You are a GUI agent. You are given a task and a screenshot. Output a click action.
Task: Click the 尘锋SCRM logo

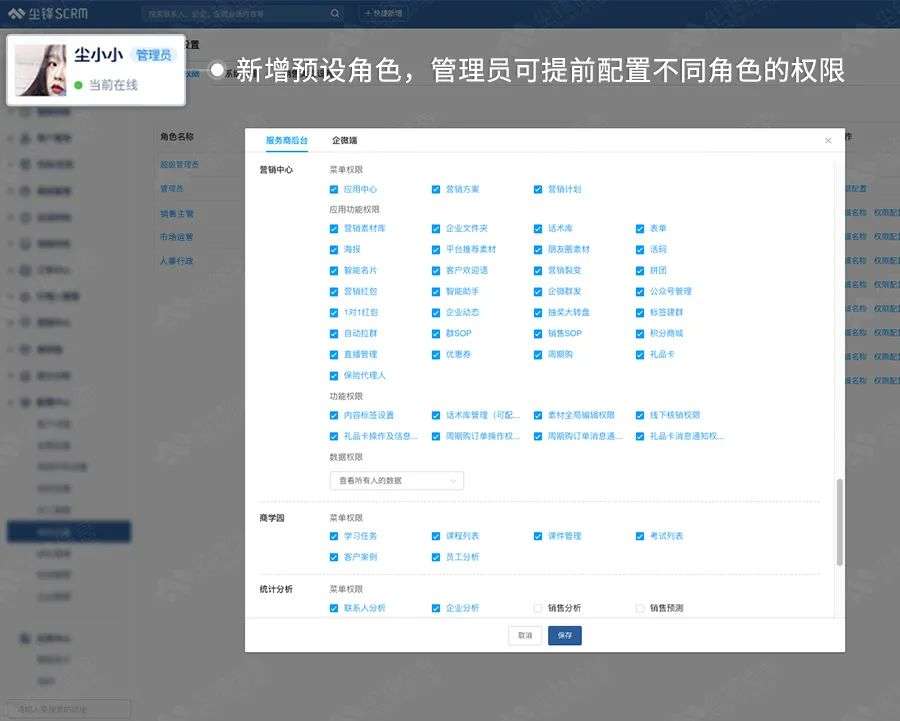coord(48,13)
